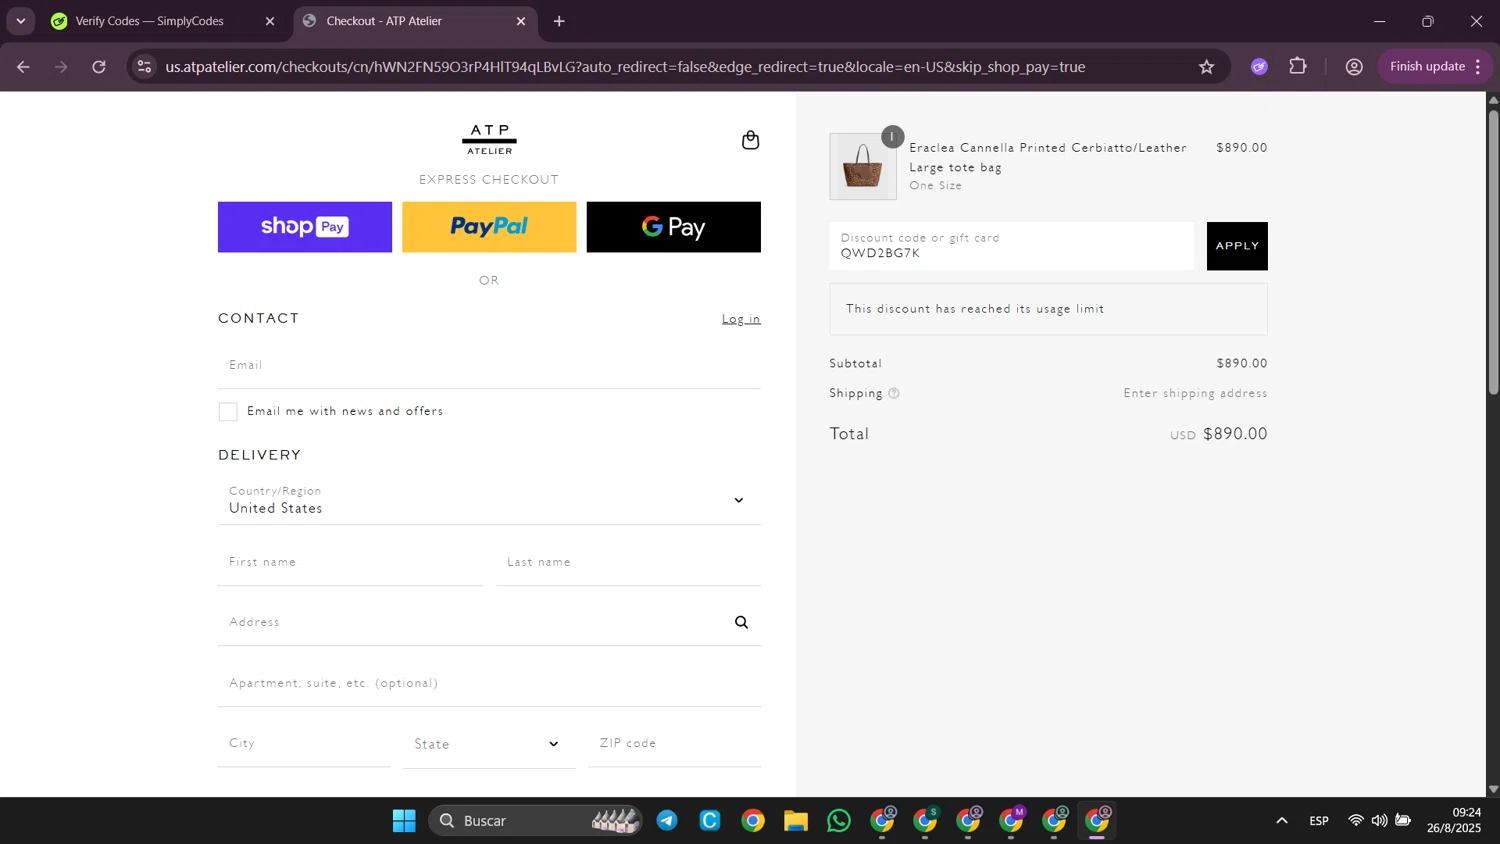
Task: Go back to the previous page
Action: coord(23,67)
